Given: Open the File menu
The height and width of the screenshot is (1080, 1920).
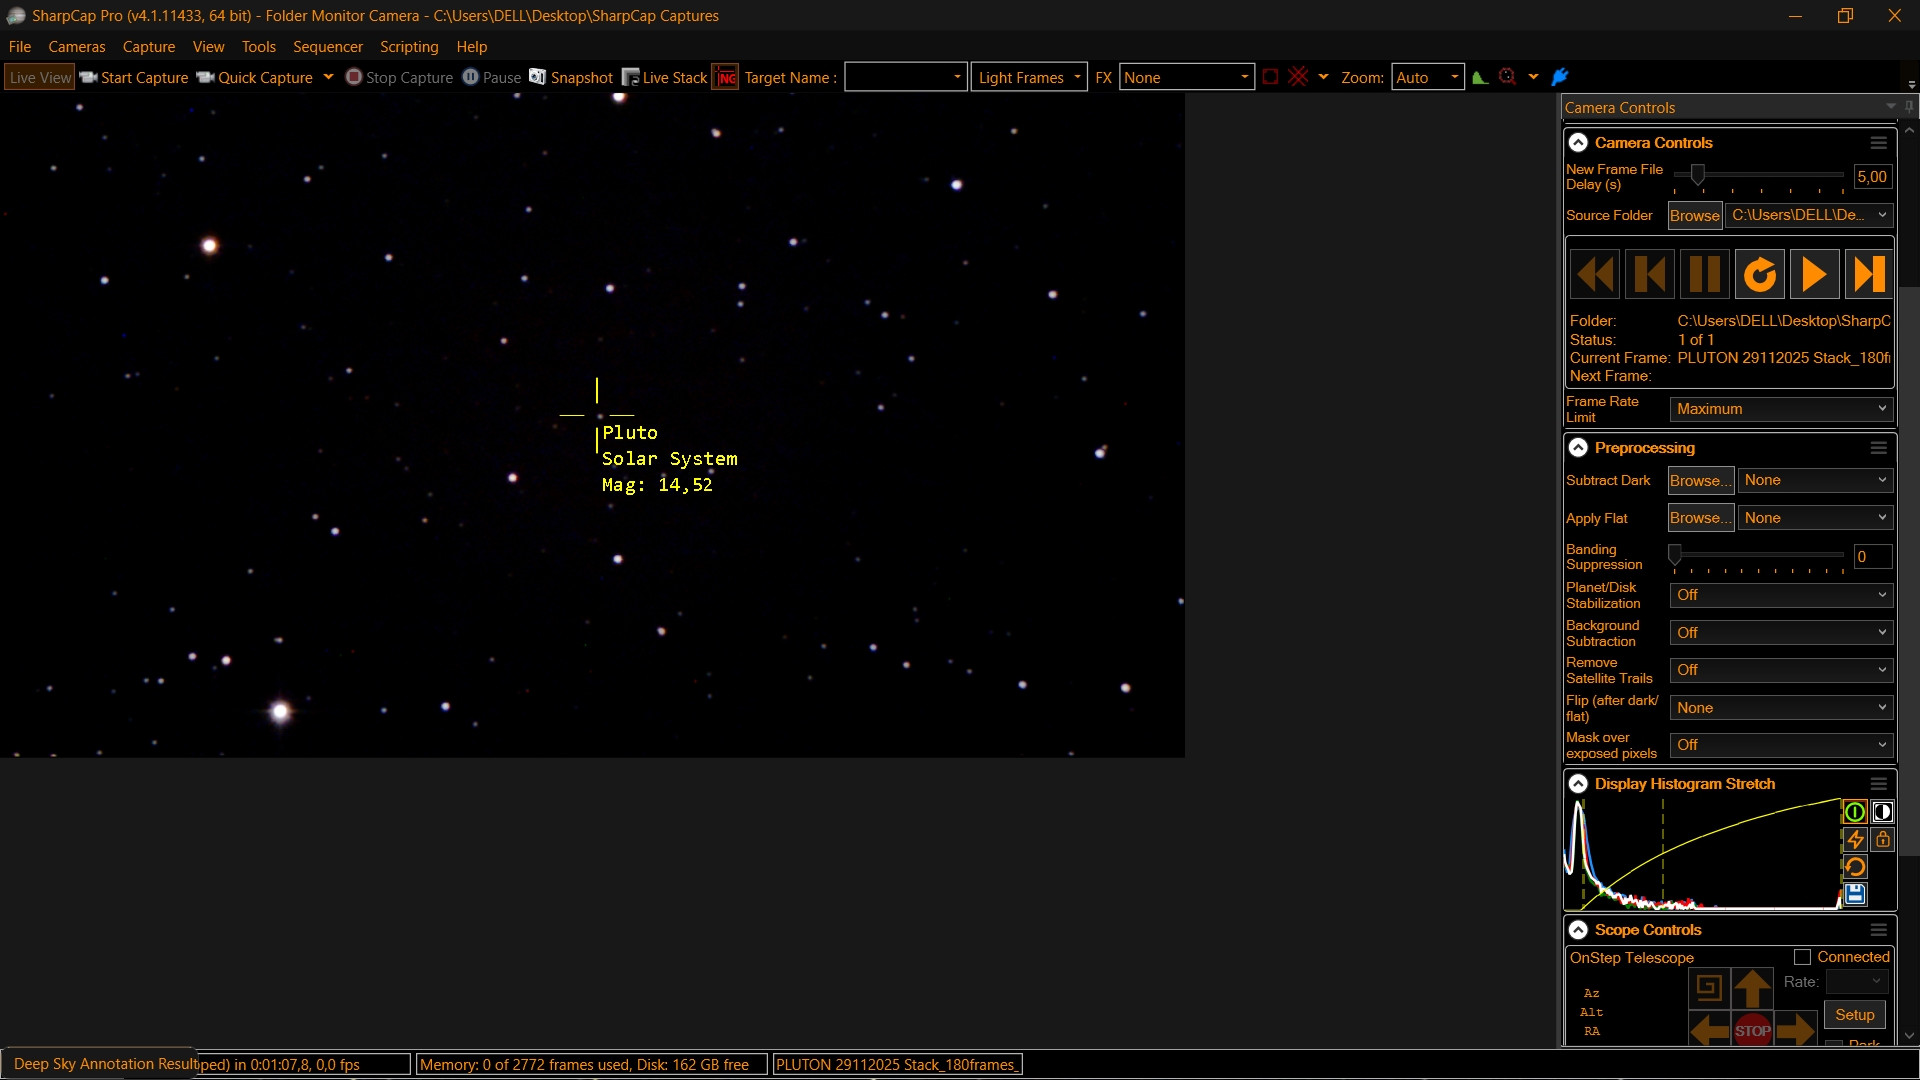Looking at the screenshot, I should 20,47.
